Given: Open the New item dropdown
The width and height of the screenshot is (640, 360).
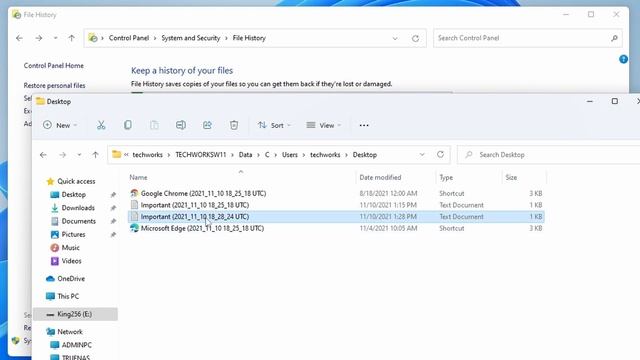Looking at the screenshot, I should [60, 125].
